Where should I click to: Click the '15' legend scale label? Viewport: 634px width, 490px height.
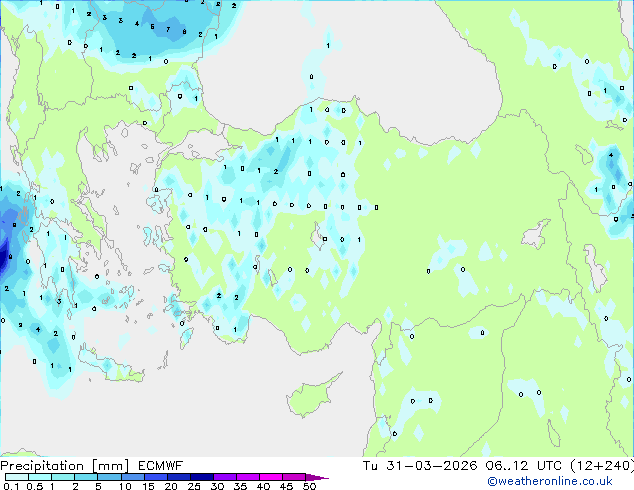148,486
